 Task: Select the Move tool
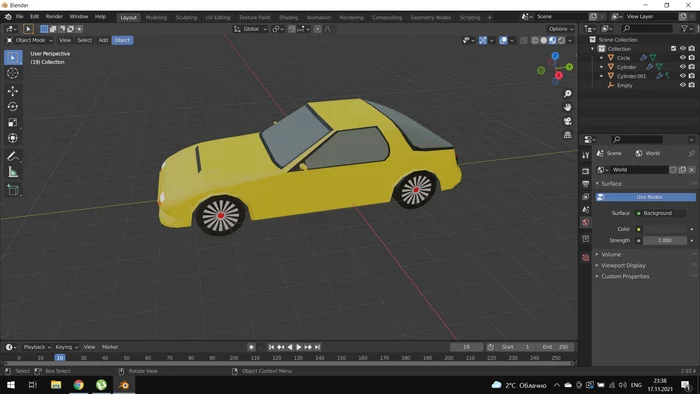(12, 91)
